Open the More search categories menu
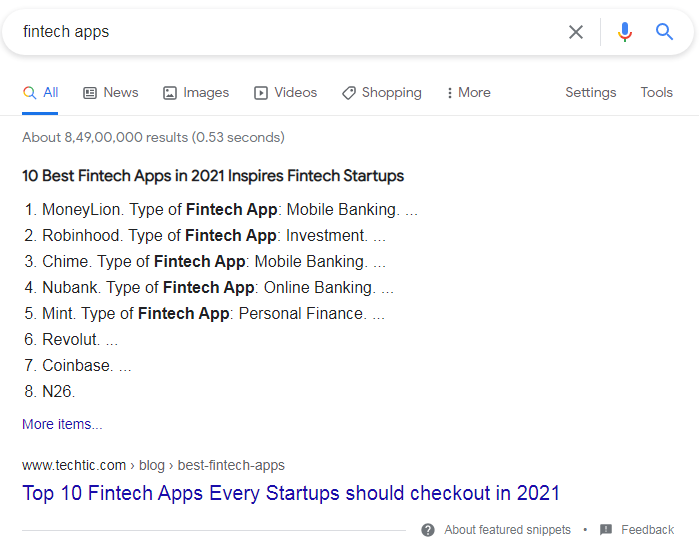 [468, 93]
